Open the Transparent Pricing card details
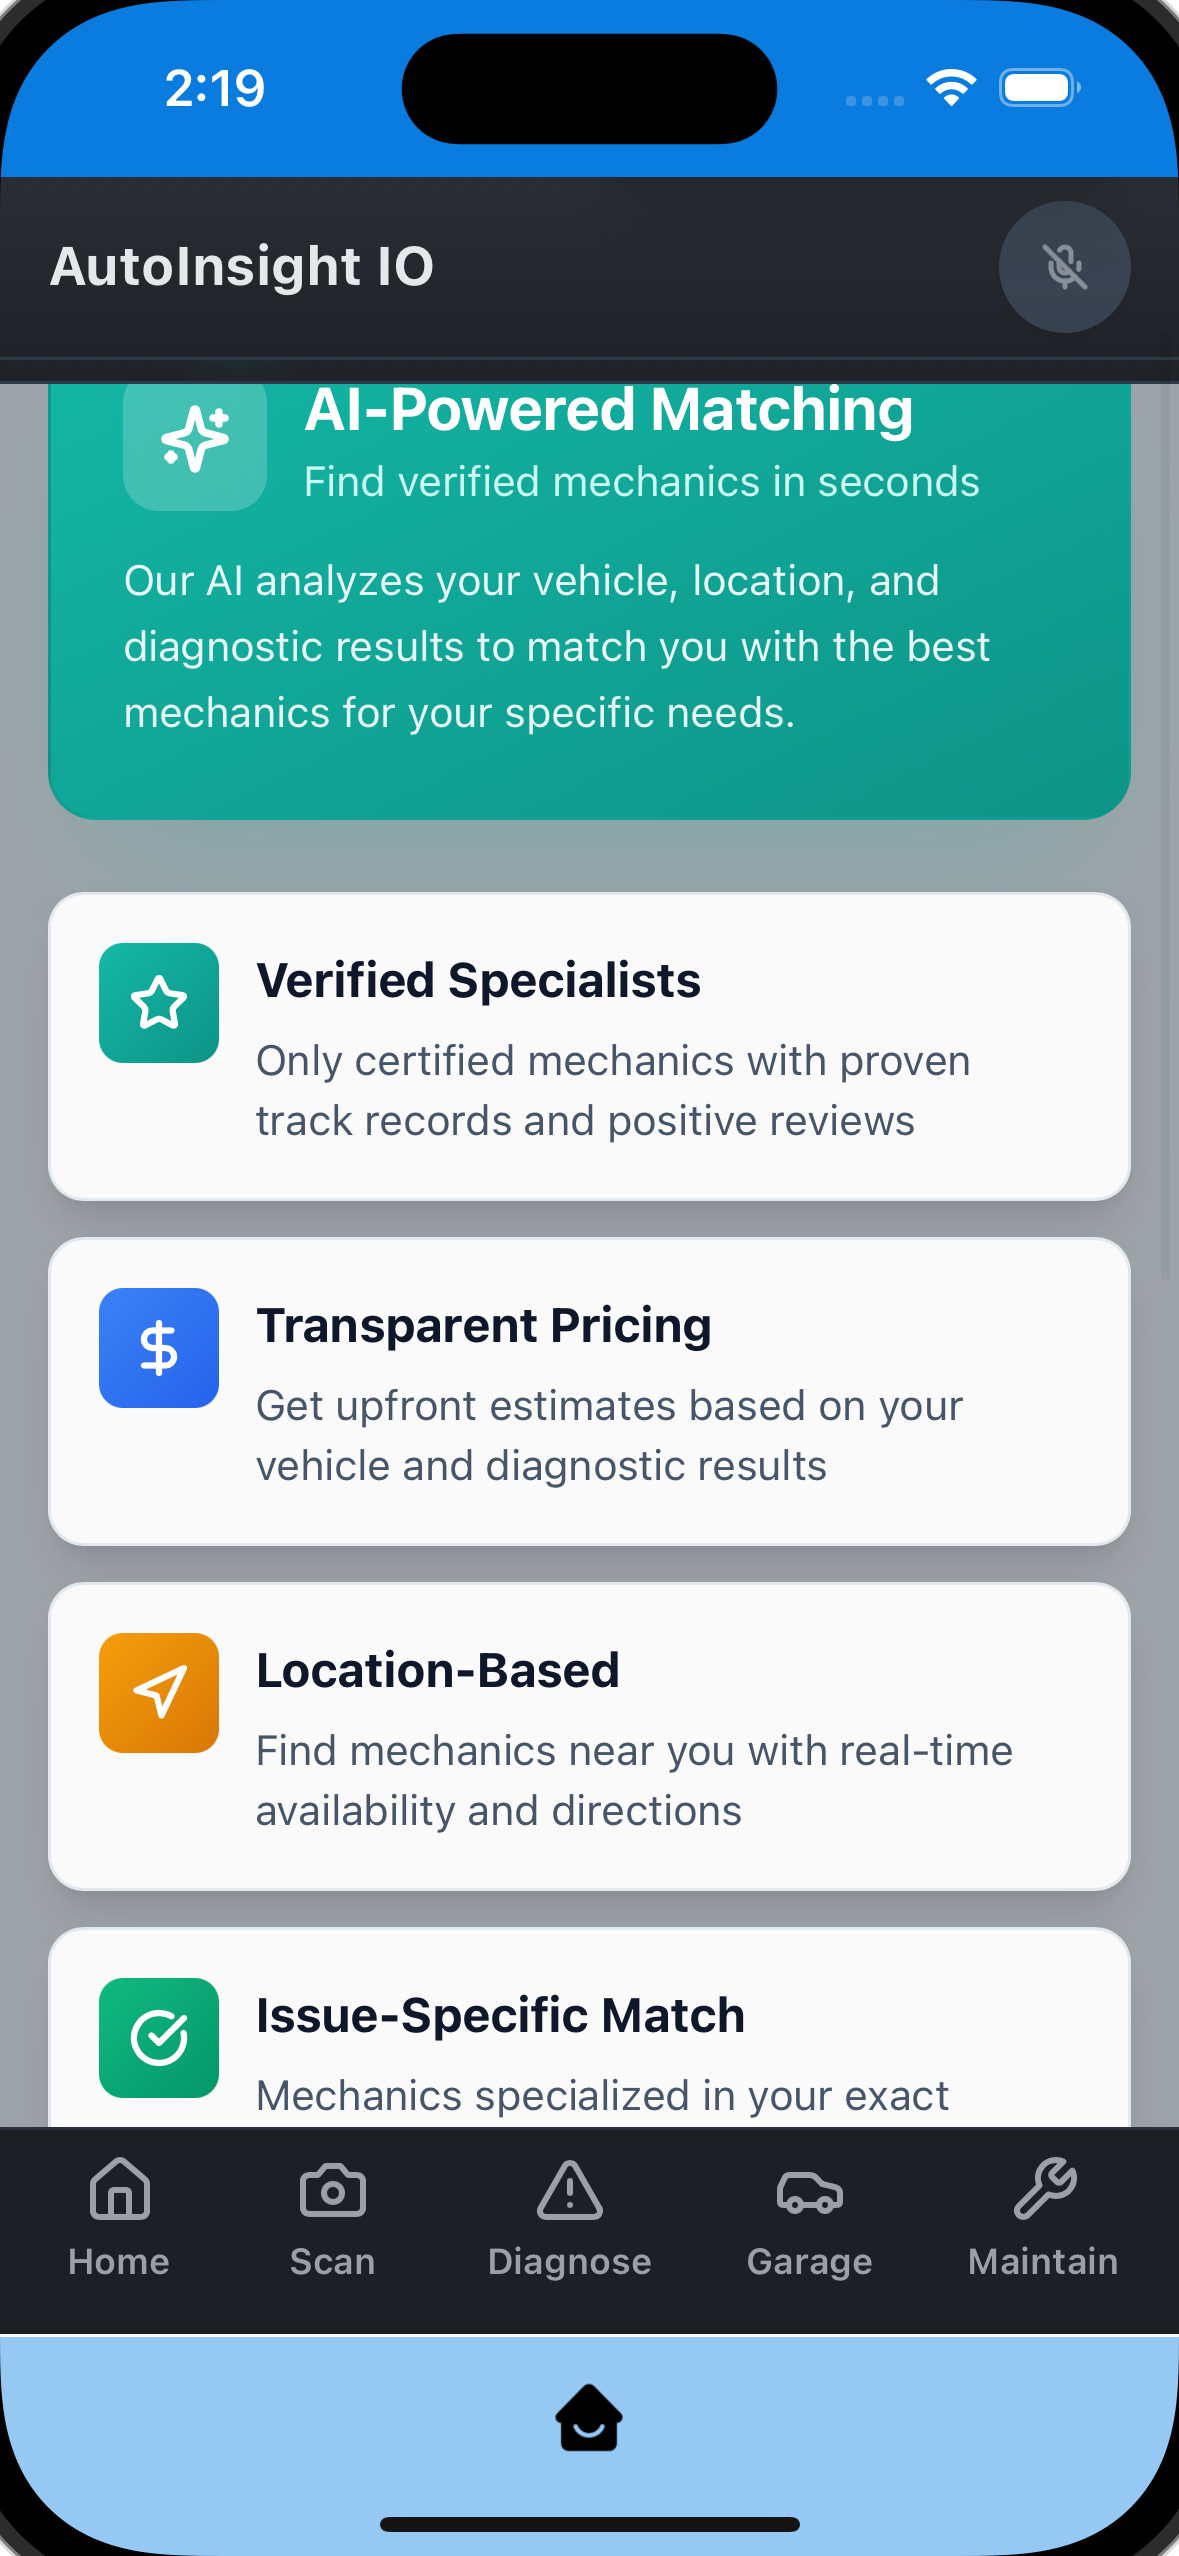 click(589, 1392)
